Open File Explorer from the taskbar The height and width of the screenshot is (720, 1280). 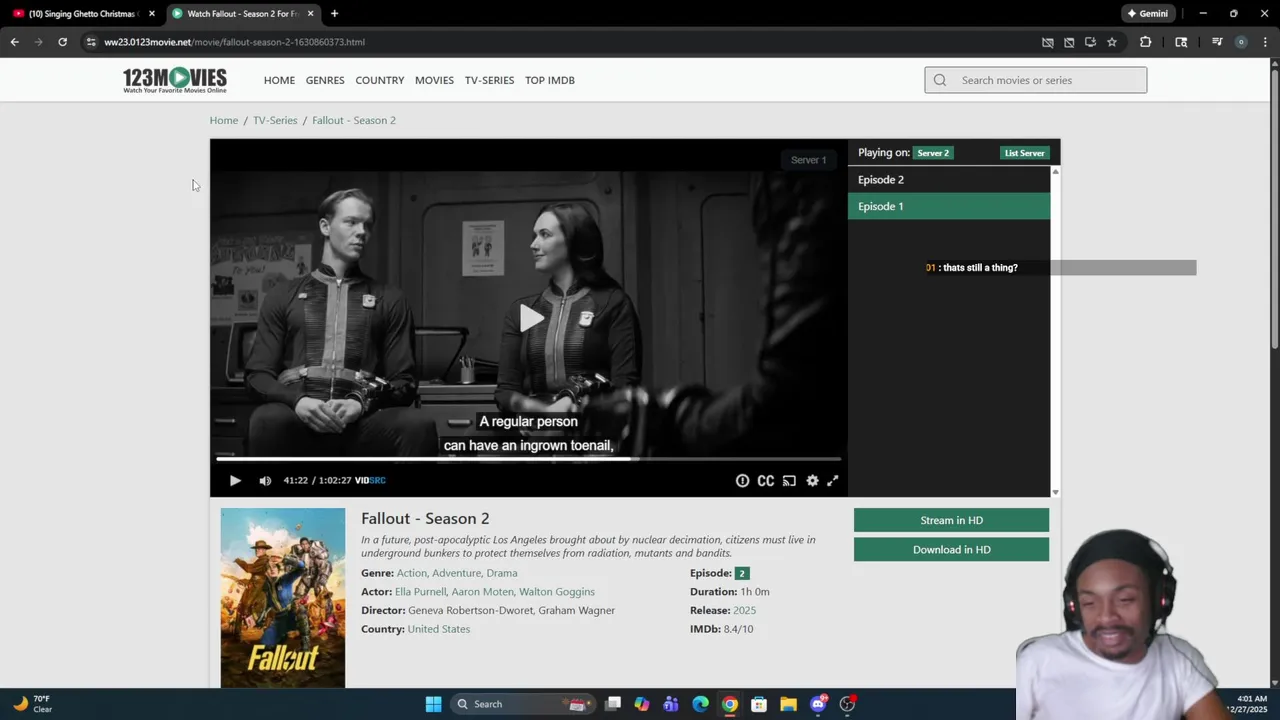pyautogui.click(x=788, y=704)
